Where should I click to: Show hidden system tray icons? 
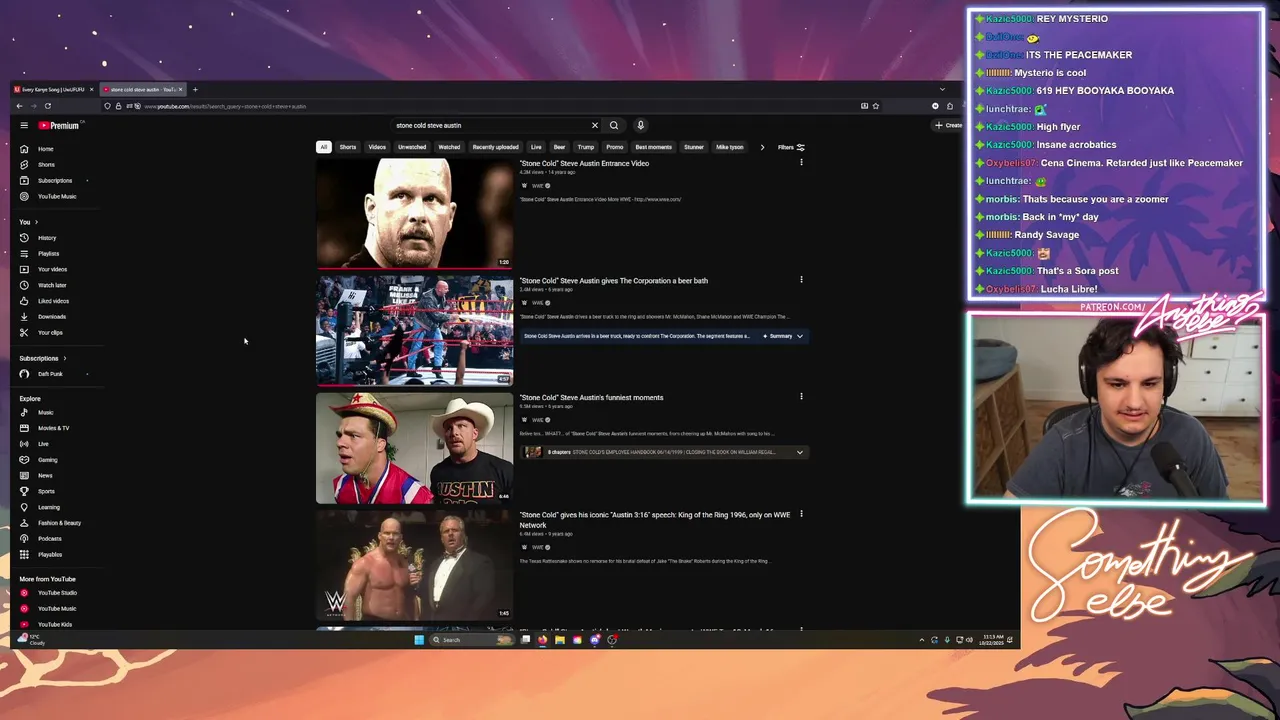coord(922,640)
